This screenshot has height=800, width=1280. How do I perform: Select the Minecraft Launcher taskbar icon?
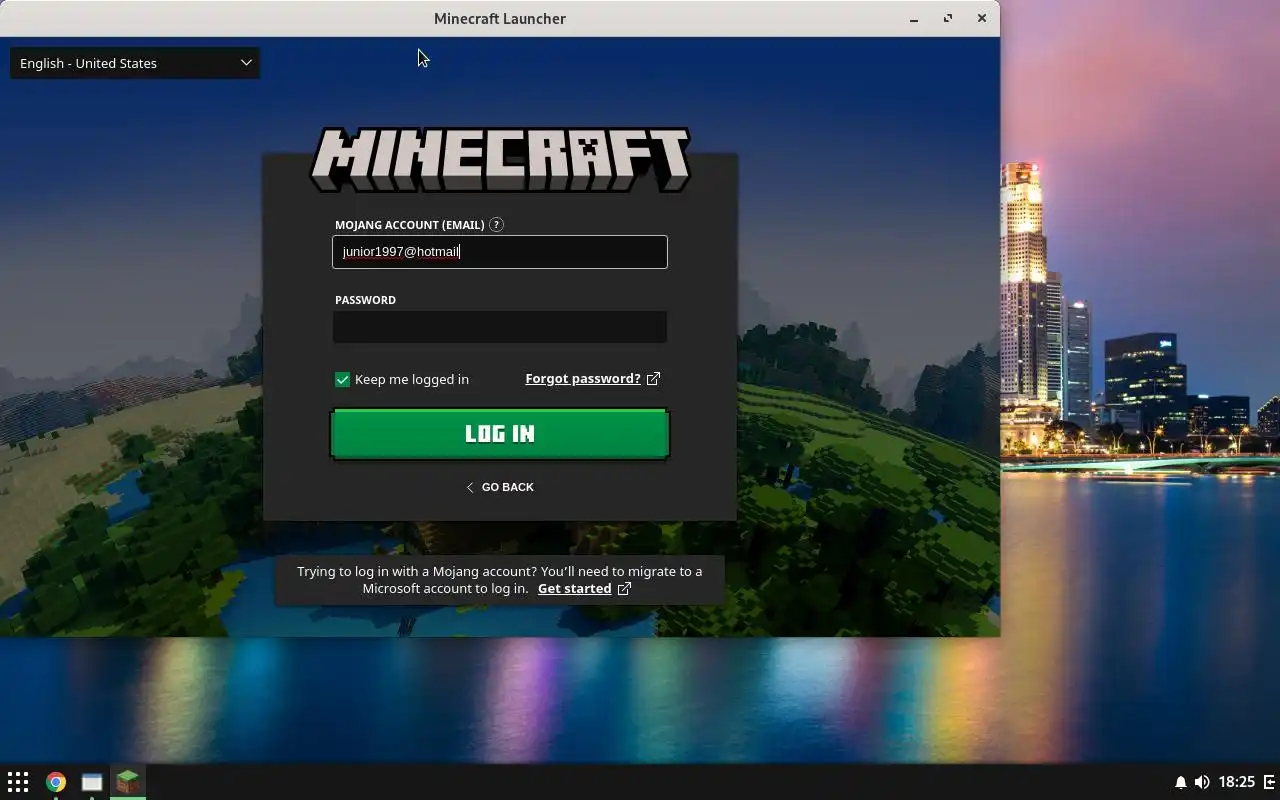point(127,782)
